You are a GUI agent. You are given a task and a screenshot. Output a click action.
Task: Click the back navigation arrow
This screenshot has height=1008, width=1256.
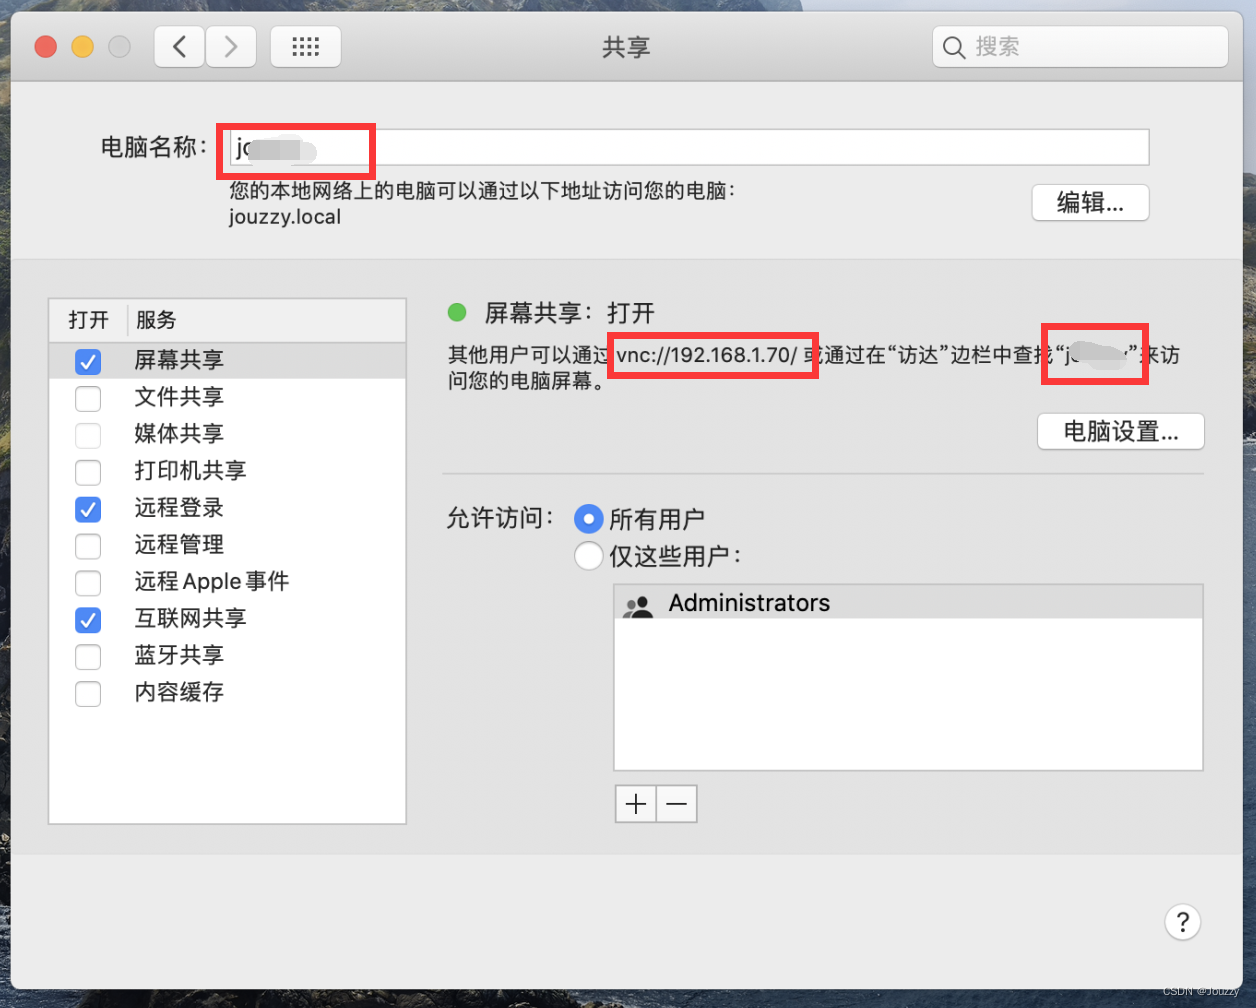178,46
